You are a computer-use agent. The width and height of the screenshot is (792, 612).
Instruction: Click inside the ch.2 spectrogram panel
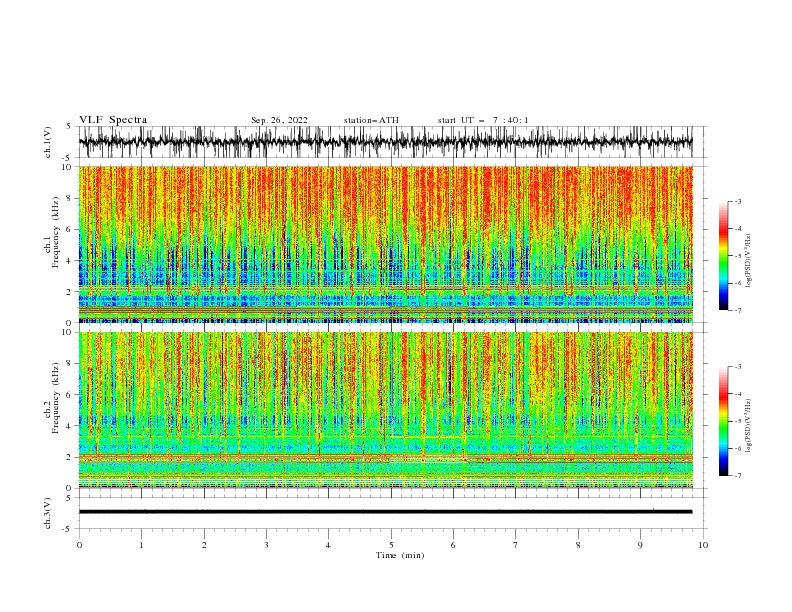point(385,410)
